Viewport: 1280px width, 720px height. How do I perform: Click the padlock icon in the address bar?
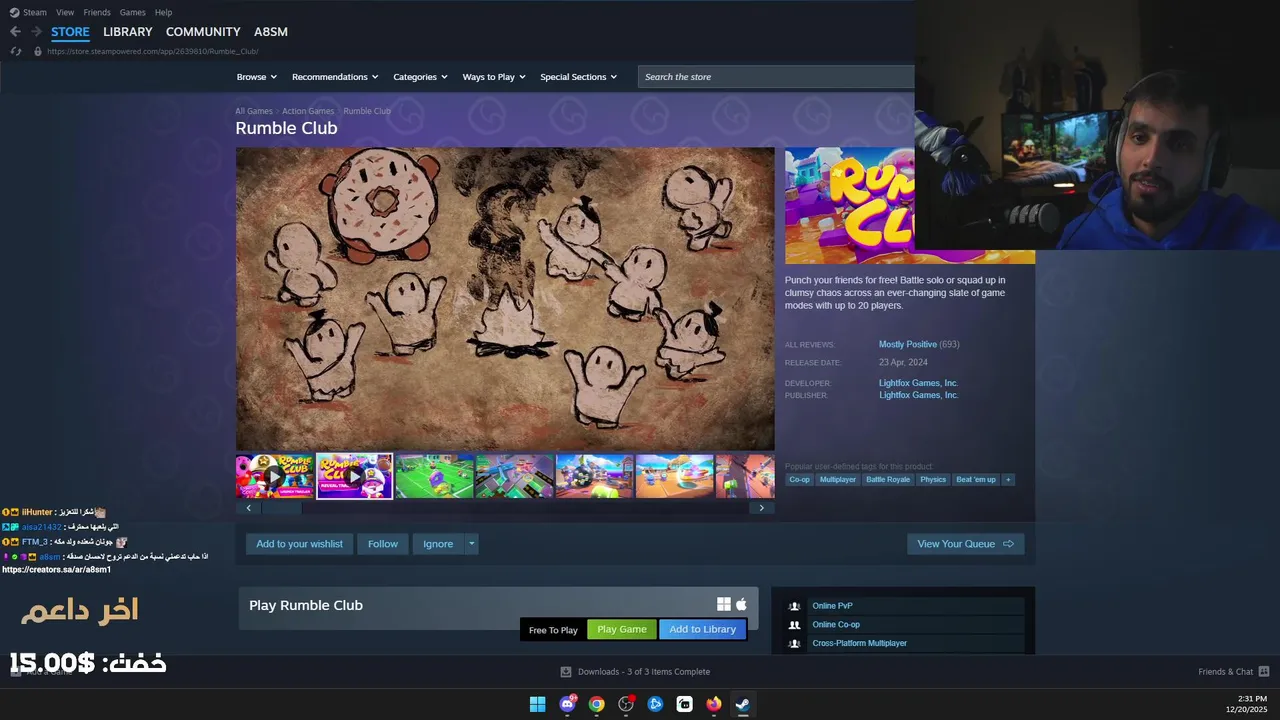point(38,51)
